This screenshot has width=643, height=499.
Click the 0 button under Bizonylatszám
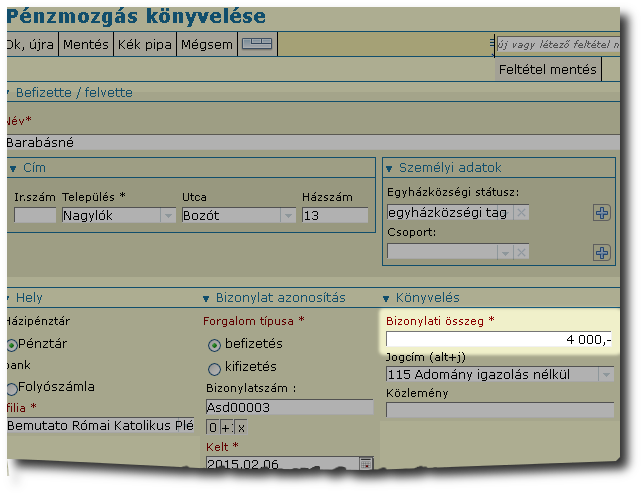click(212, 427)
